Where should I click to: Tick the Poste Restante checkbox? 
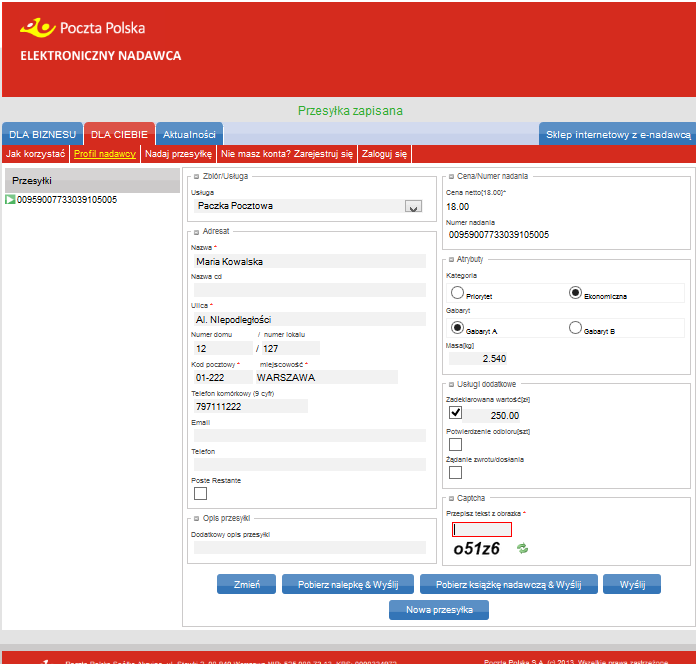pyautogui.click(x=200, y=493)
